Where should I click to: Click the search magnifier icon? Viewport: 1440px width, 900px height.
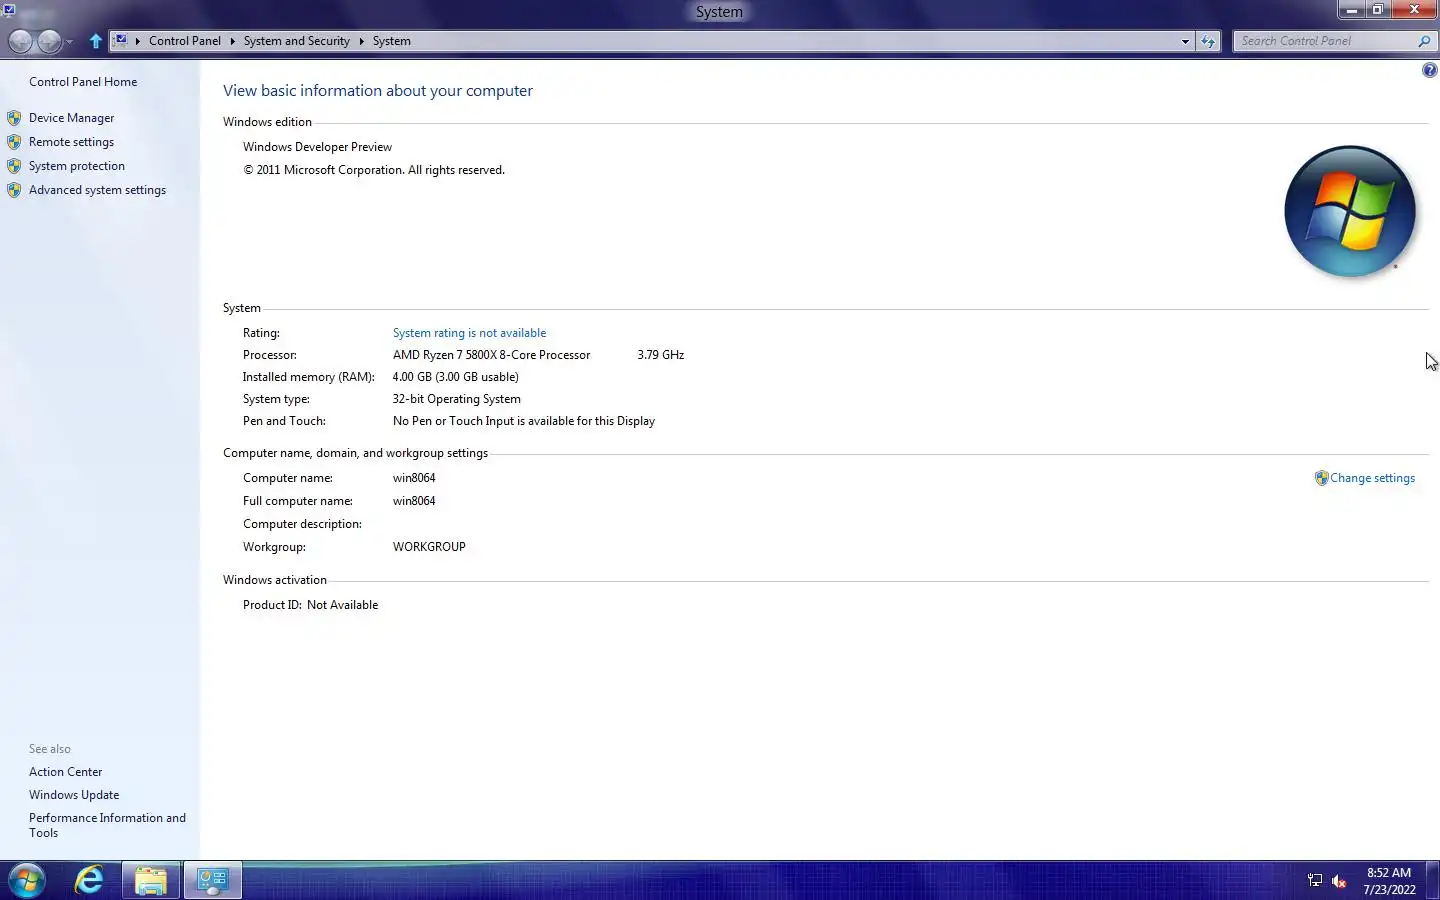pos(1424,41)
